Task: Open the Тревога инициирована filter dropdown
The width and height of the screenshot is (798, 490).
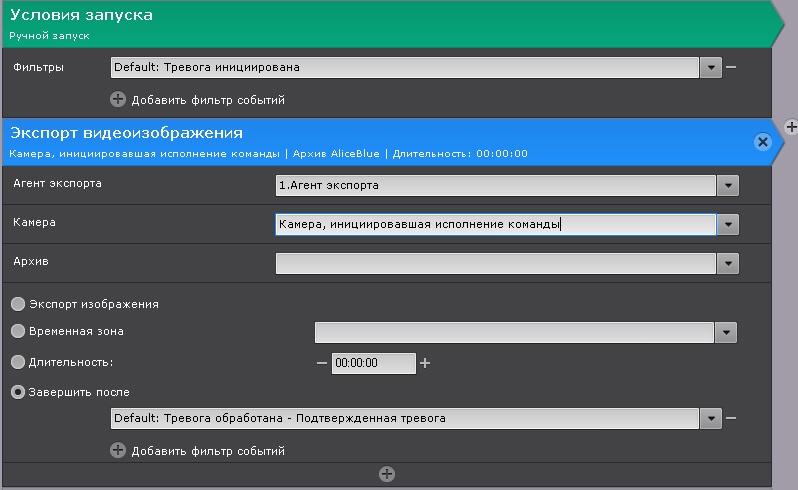Action: pos(710,68)
